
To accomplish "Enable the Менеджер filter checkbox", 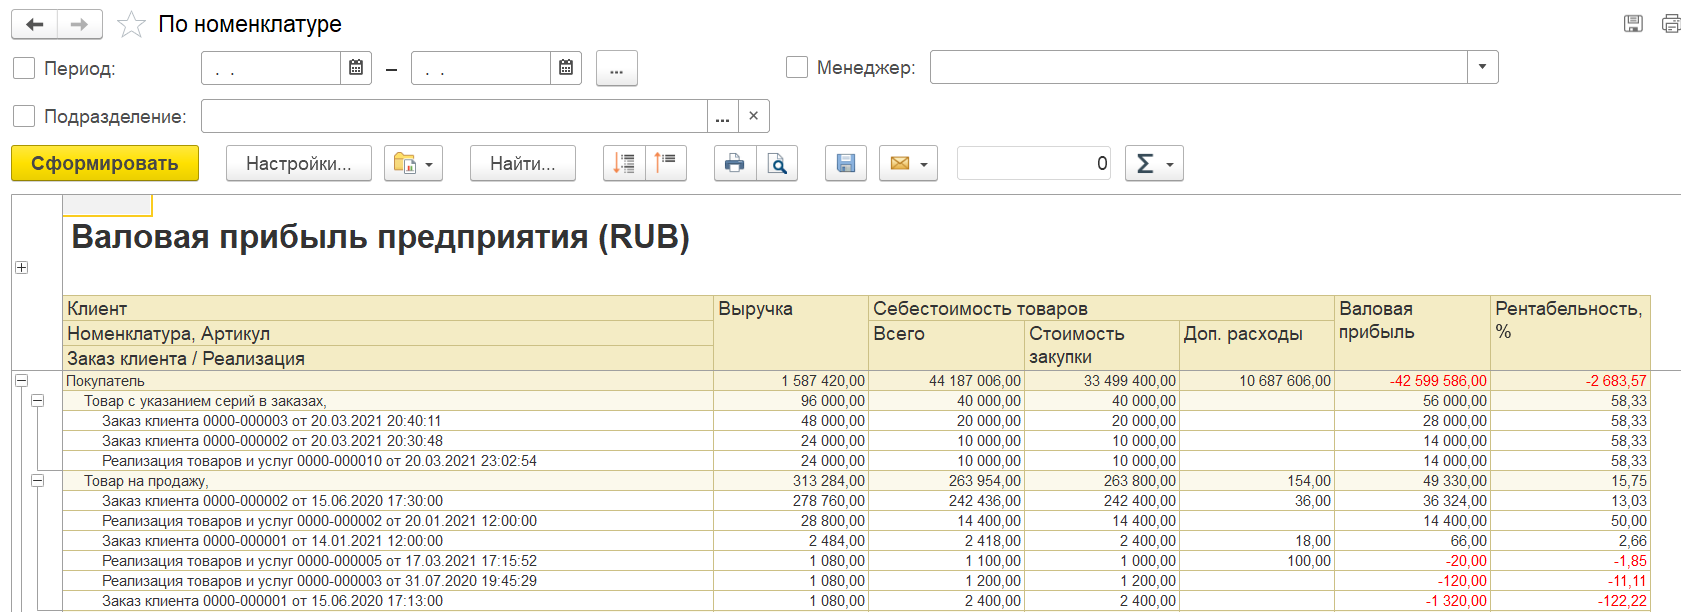I will pos(797,67).
